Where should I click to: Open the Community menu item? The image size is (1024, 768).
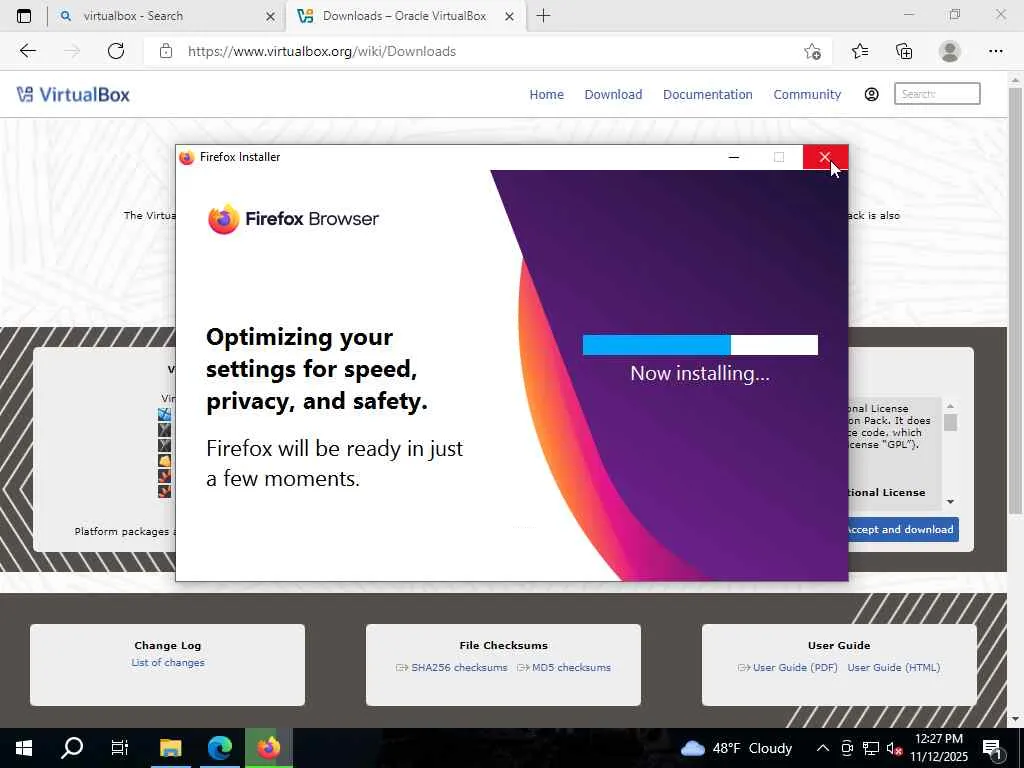[x=807, y=95]
